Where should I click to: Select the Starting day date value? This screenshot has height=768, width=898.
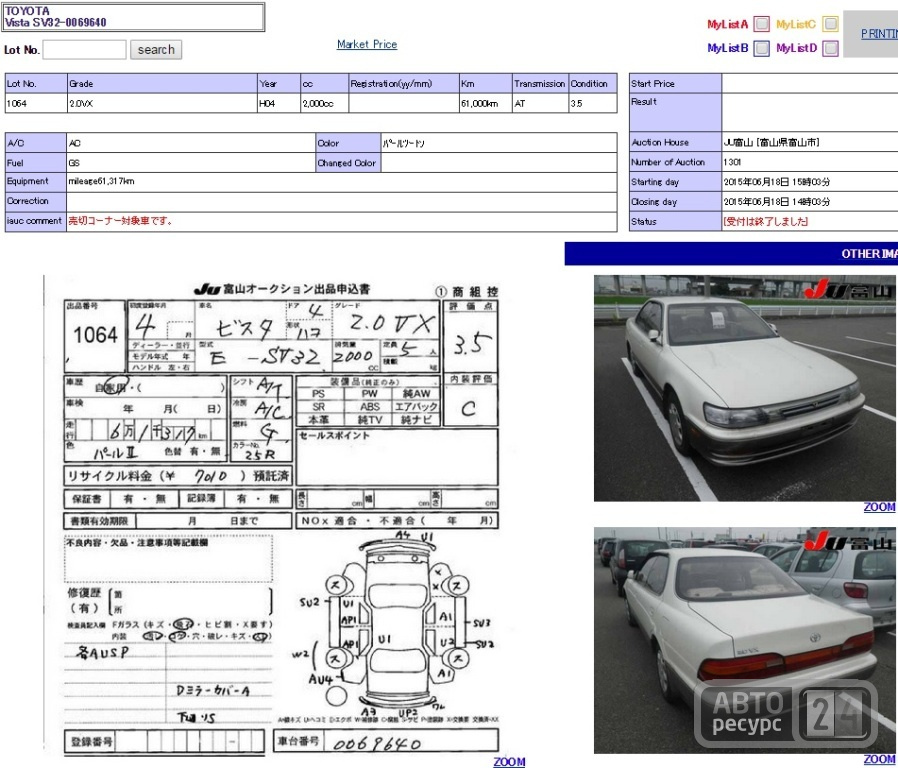click(x=776, y=182)
